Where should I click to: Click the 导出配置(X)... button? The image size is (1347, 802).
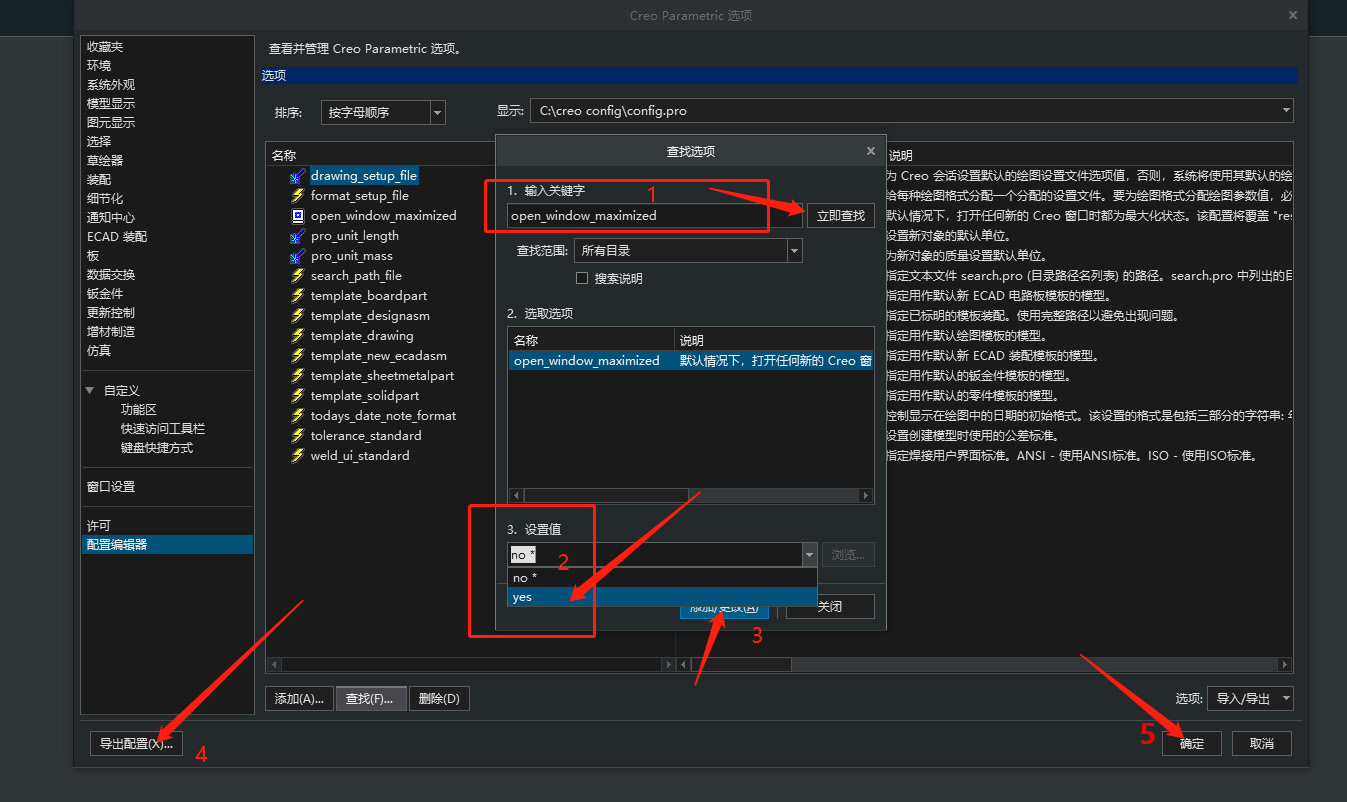click(136, 744)
